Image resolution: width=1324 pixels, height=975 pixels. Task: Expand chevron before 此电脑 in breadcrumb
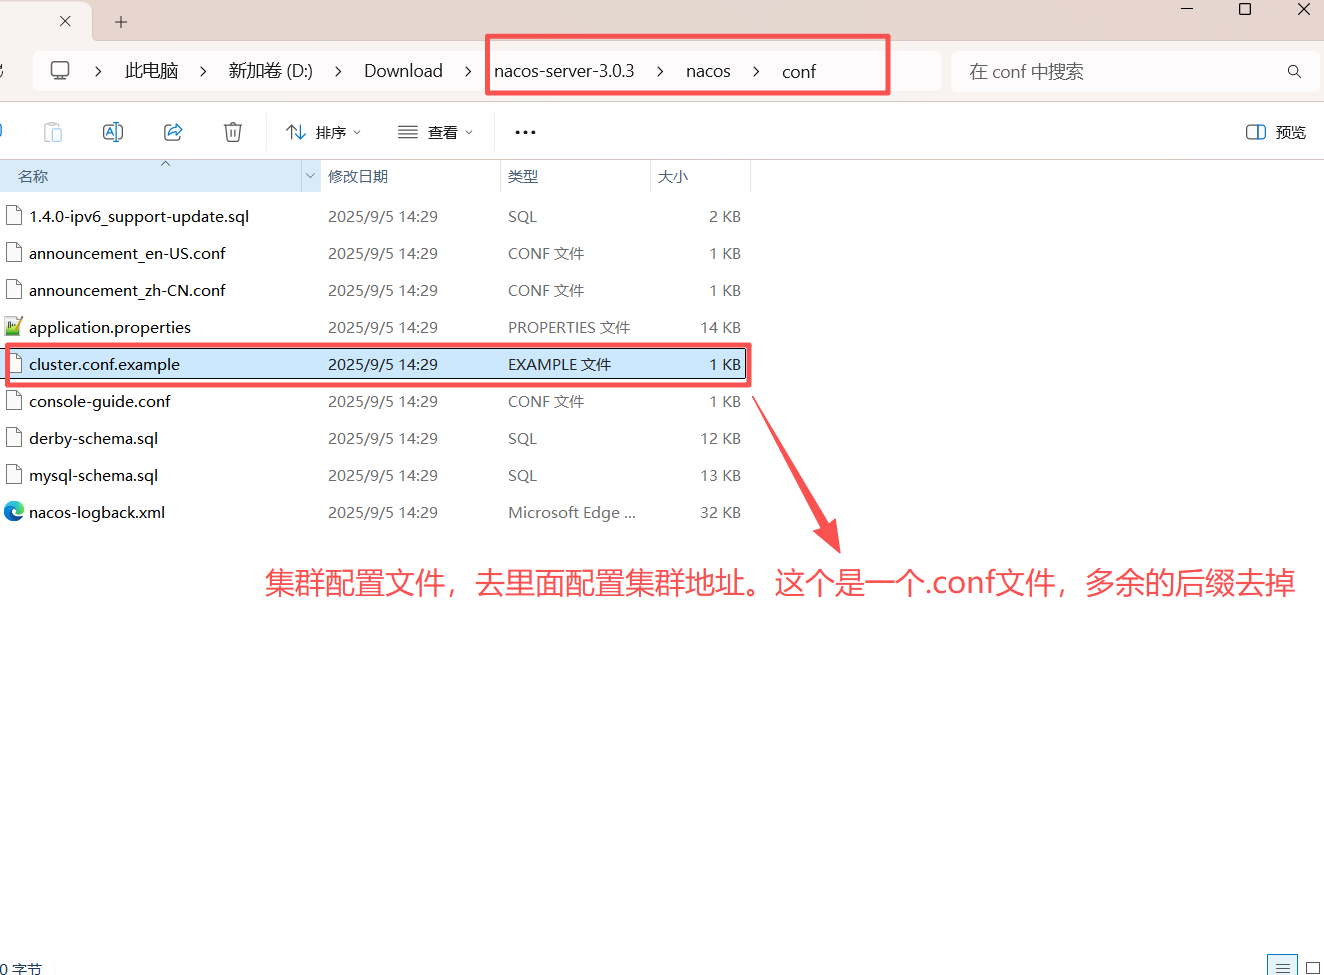point(98,71)
